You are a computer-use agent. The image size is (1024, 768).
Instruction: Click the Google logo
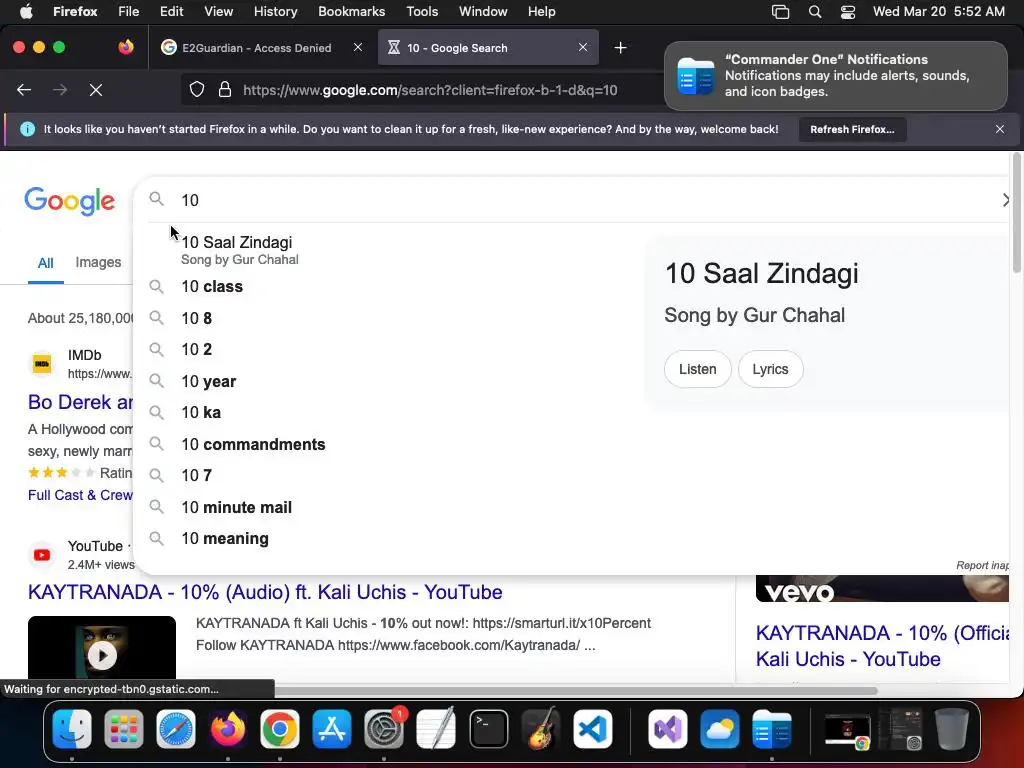click(70, 200)
